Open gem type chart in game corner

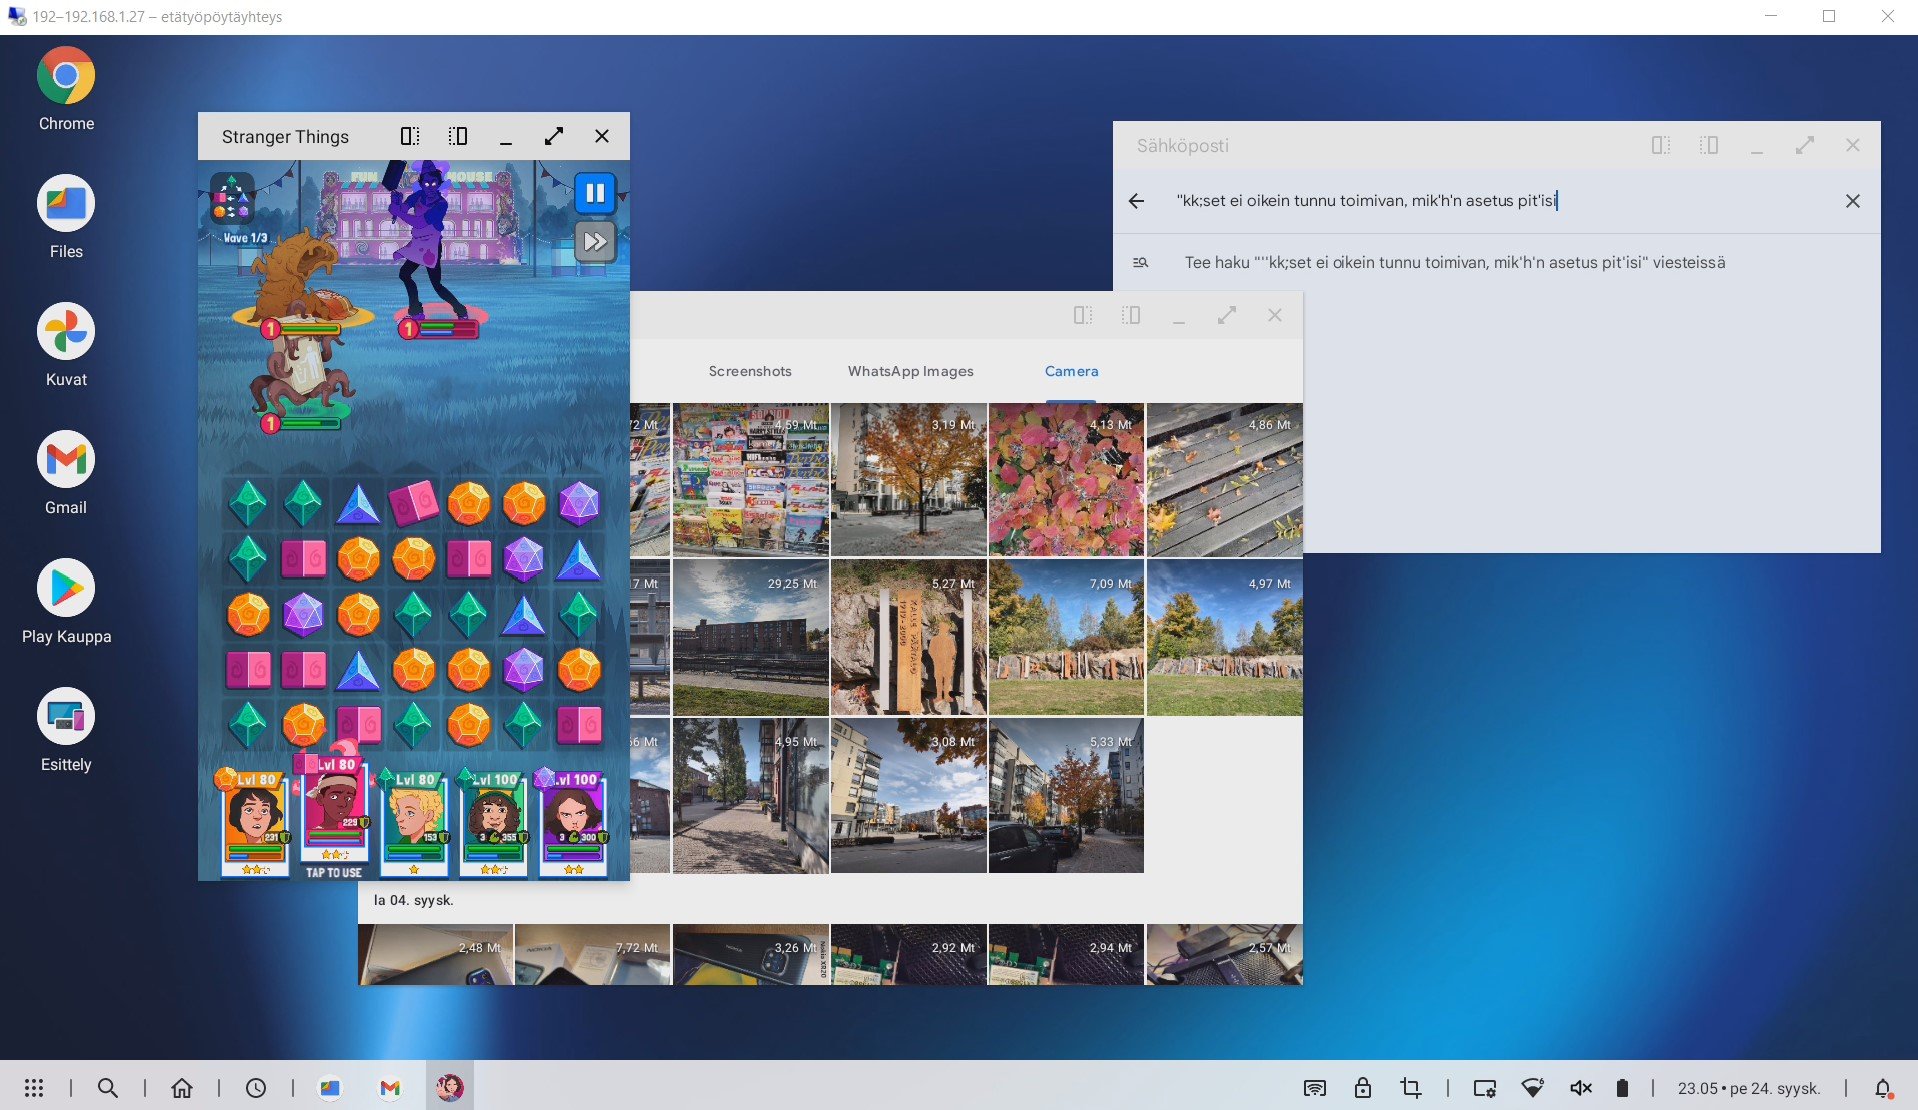click(x=232, y=197)
